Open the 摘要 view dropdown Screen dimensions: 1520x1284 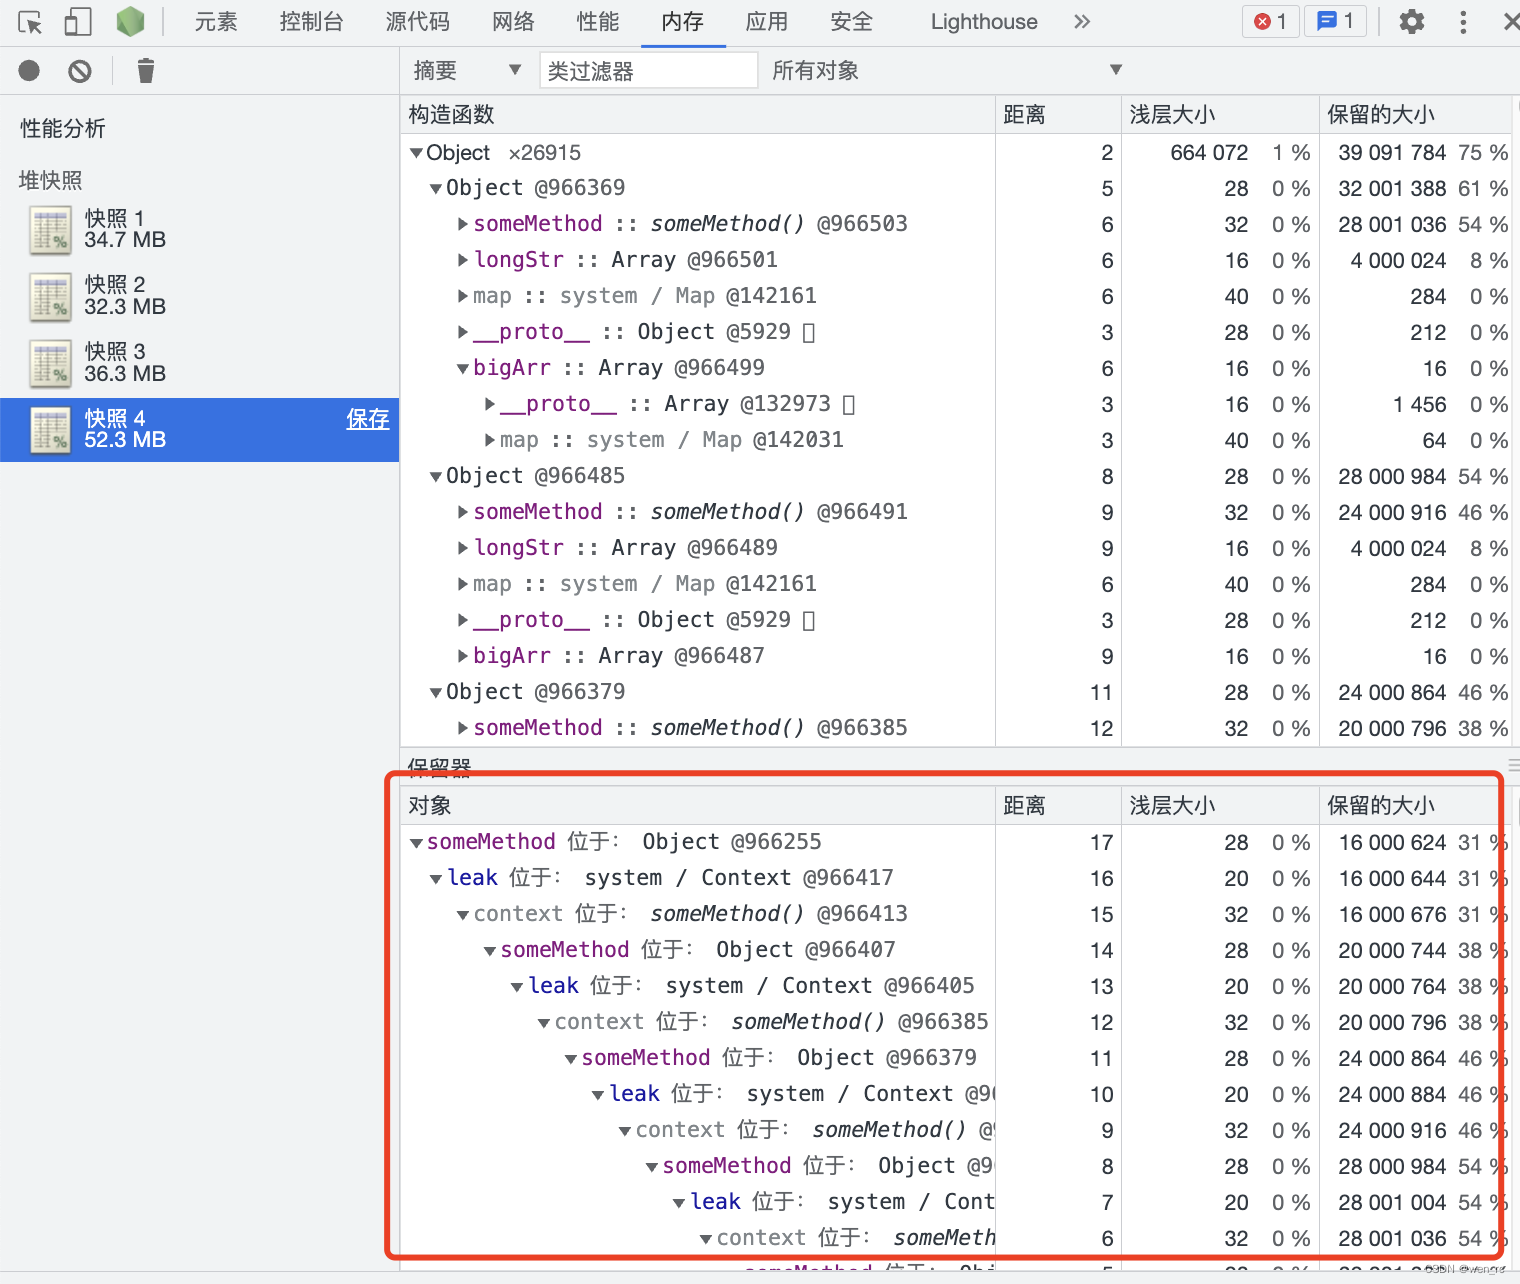pos(468,70)
